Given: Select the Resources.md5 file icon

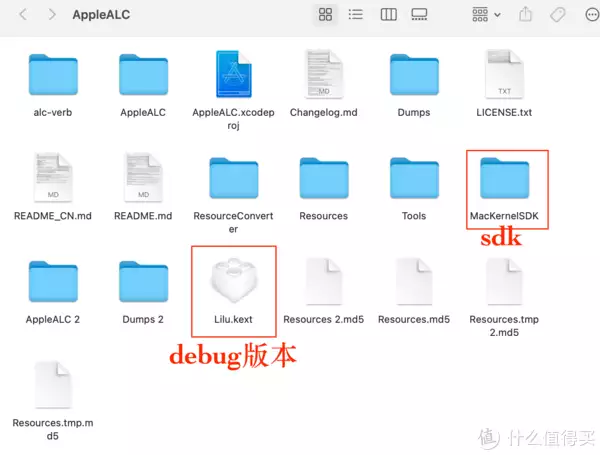Looking at the screenshot, I should (x=414, y=281).
